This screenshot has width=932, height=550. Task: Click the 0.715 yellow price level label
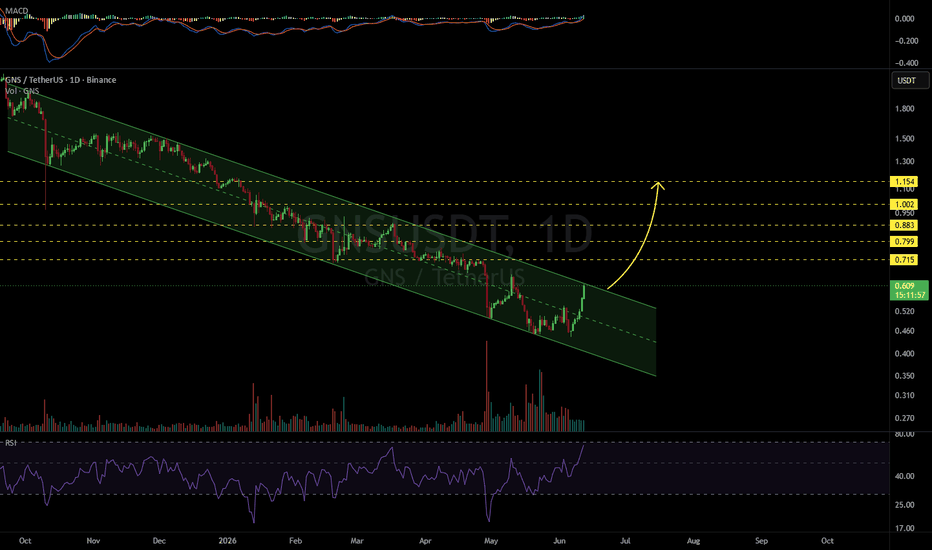903,260
